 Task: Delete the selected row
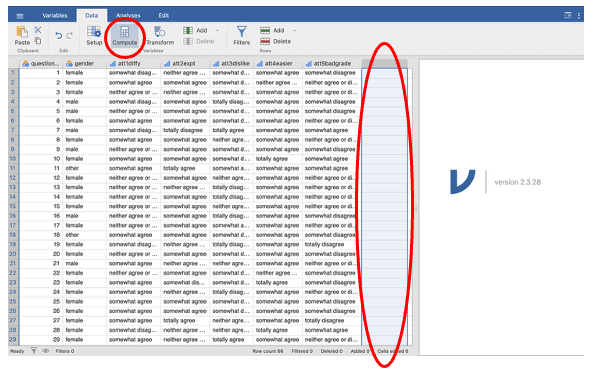[x=275, y=41]
